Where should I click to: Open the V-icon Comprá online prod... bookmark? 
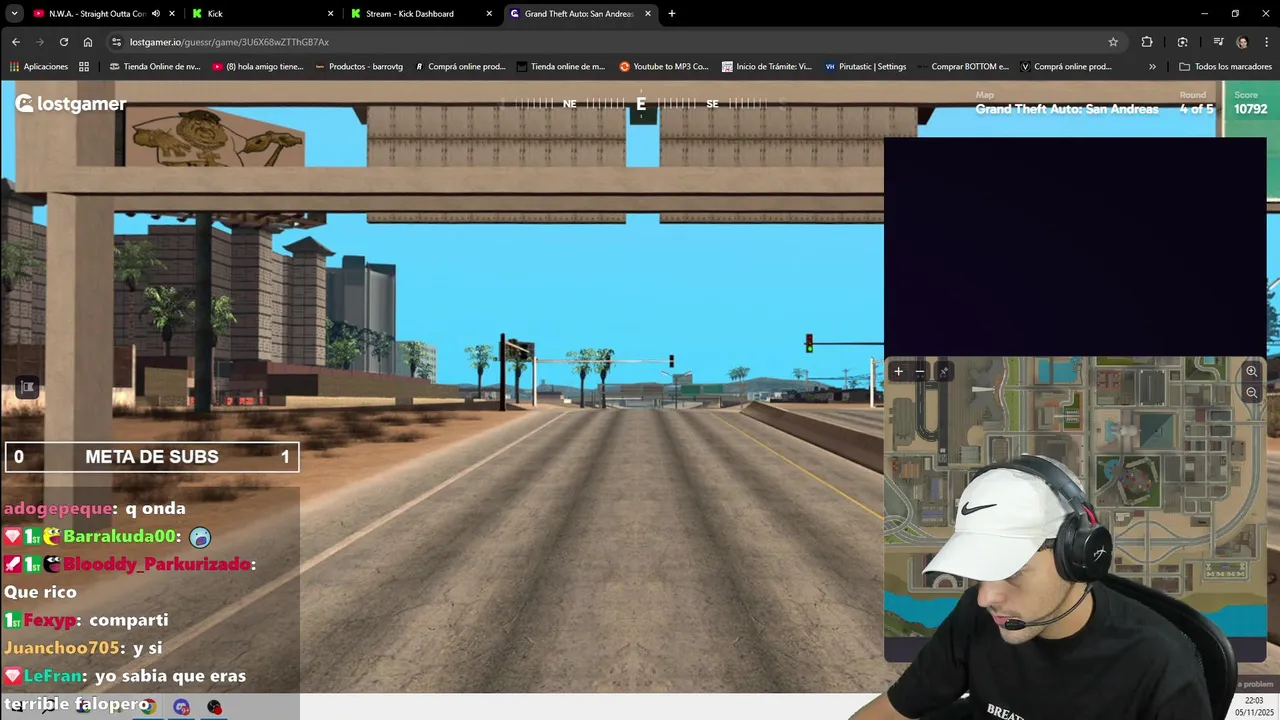click(1066, 67)
